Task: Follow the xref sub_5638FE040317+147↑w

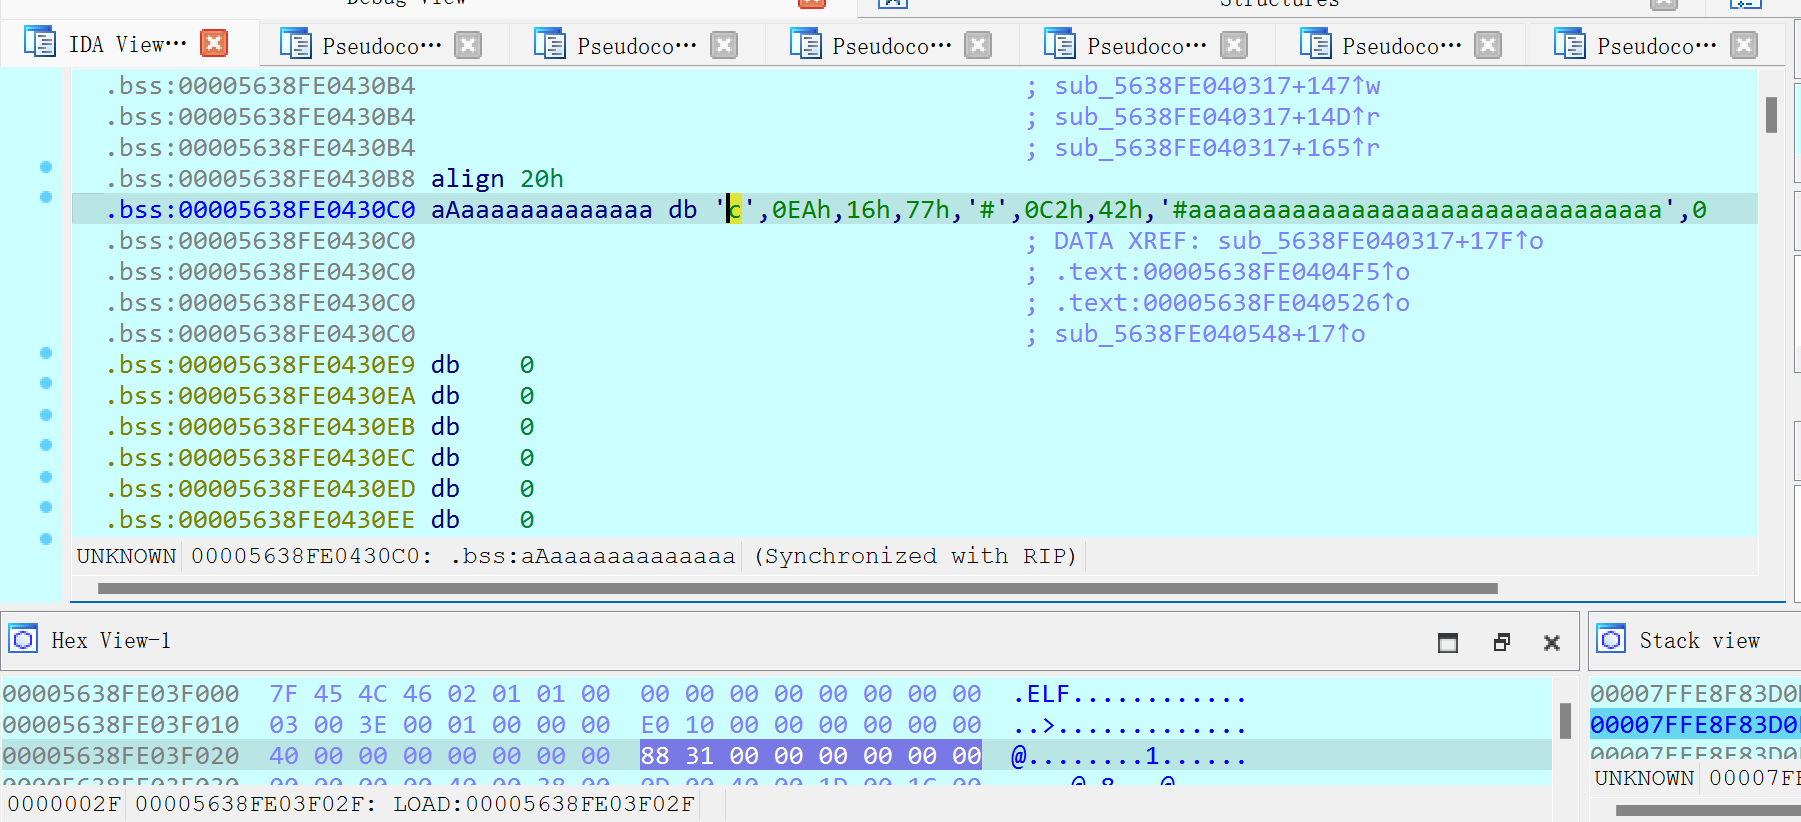Action: click(1217, 86)
